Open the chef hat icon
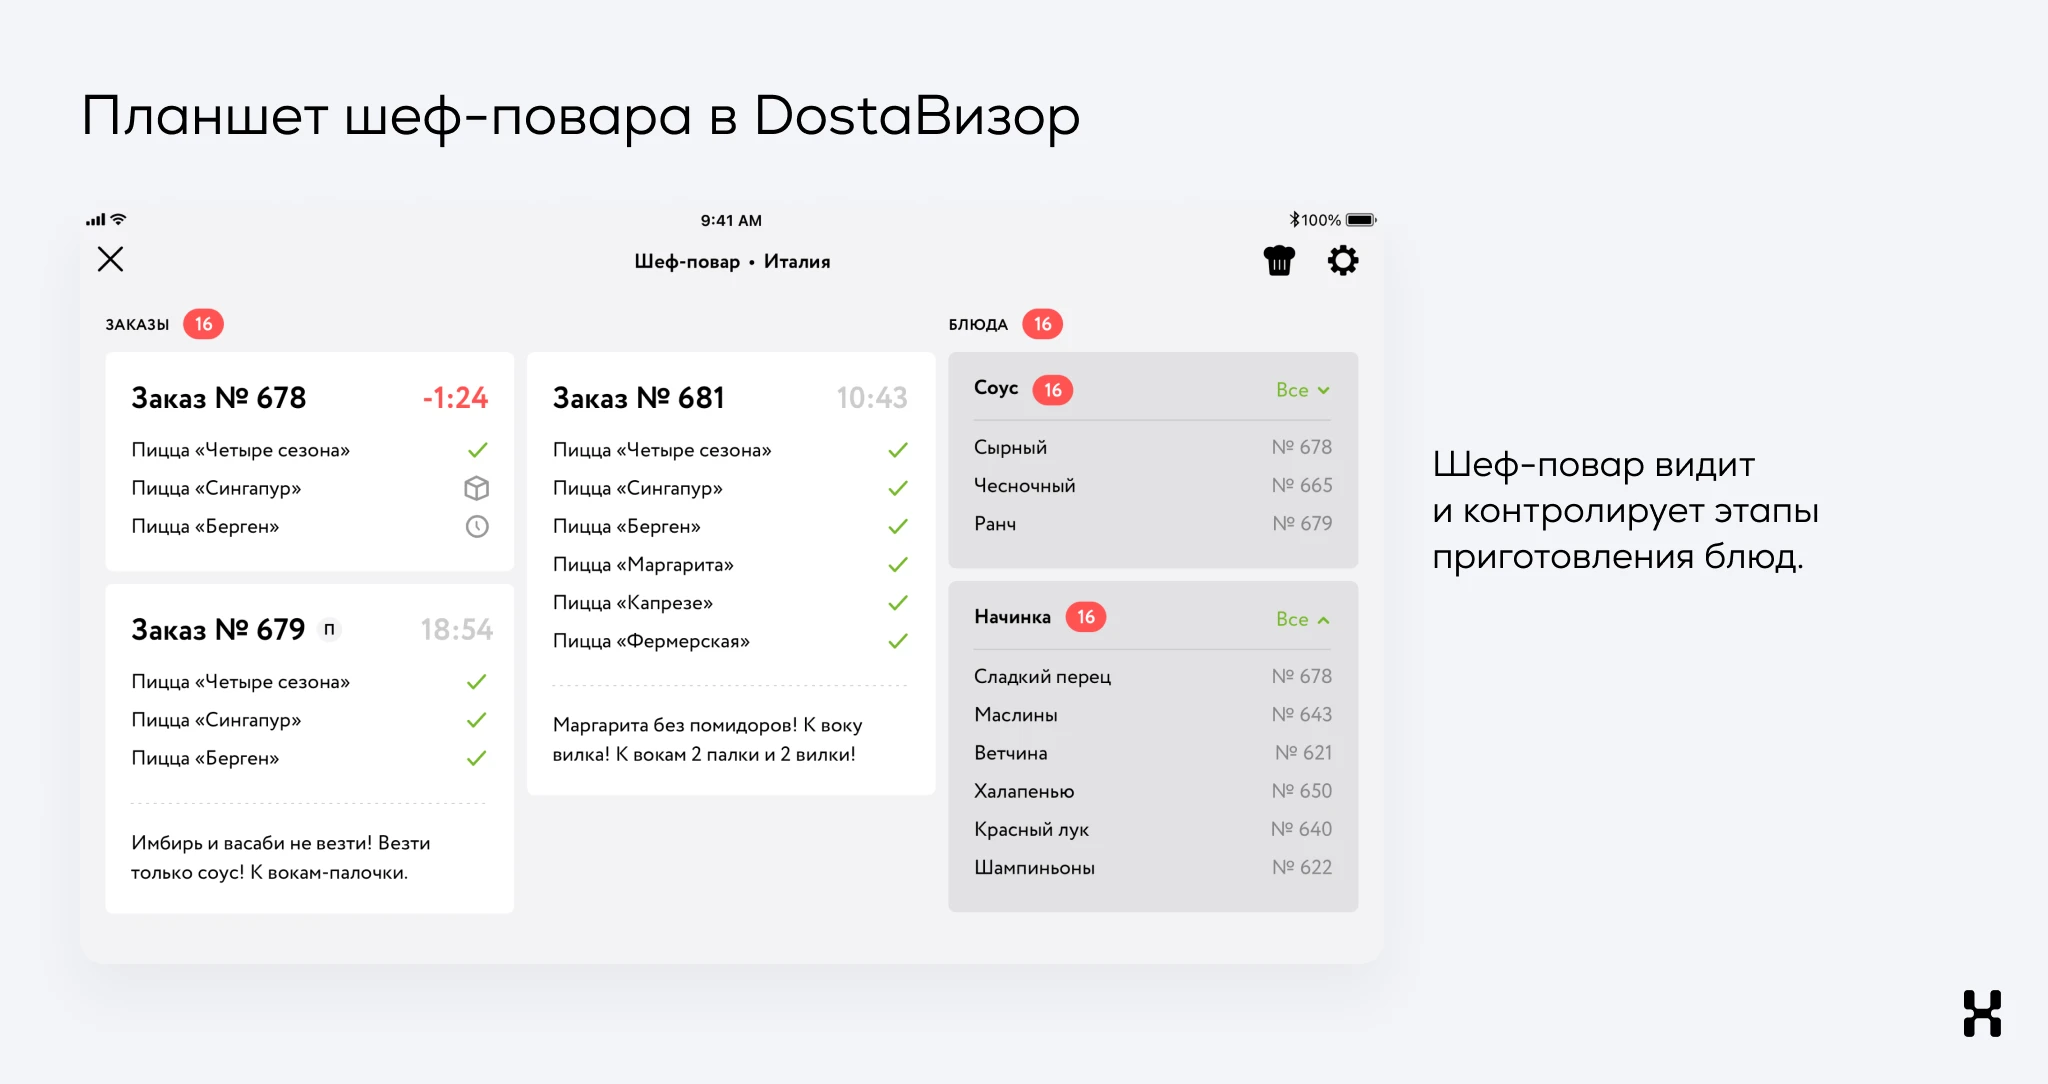 [x=1279, y=261]
